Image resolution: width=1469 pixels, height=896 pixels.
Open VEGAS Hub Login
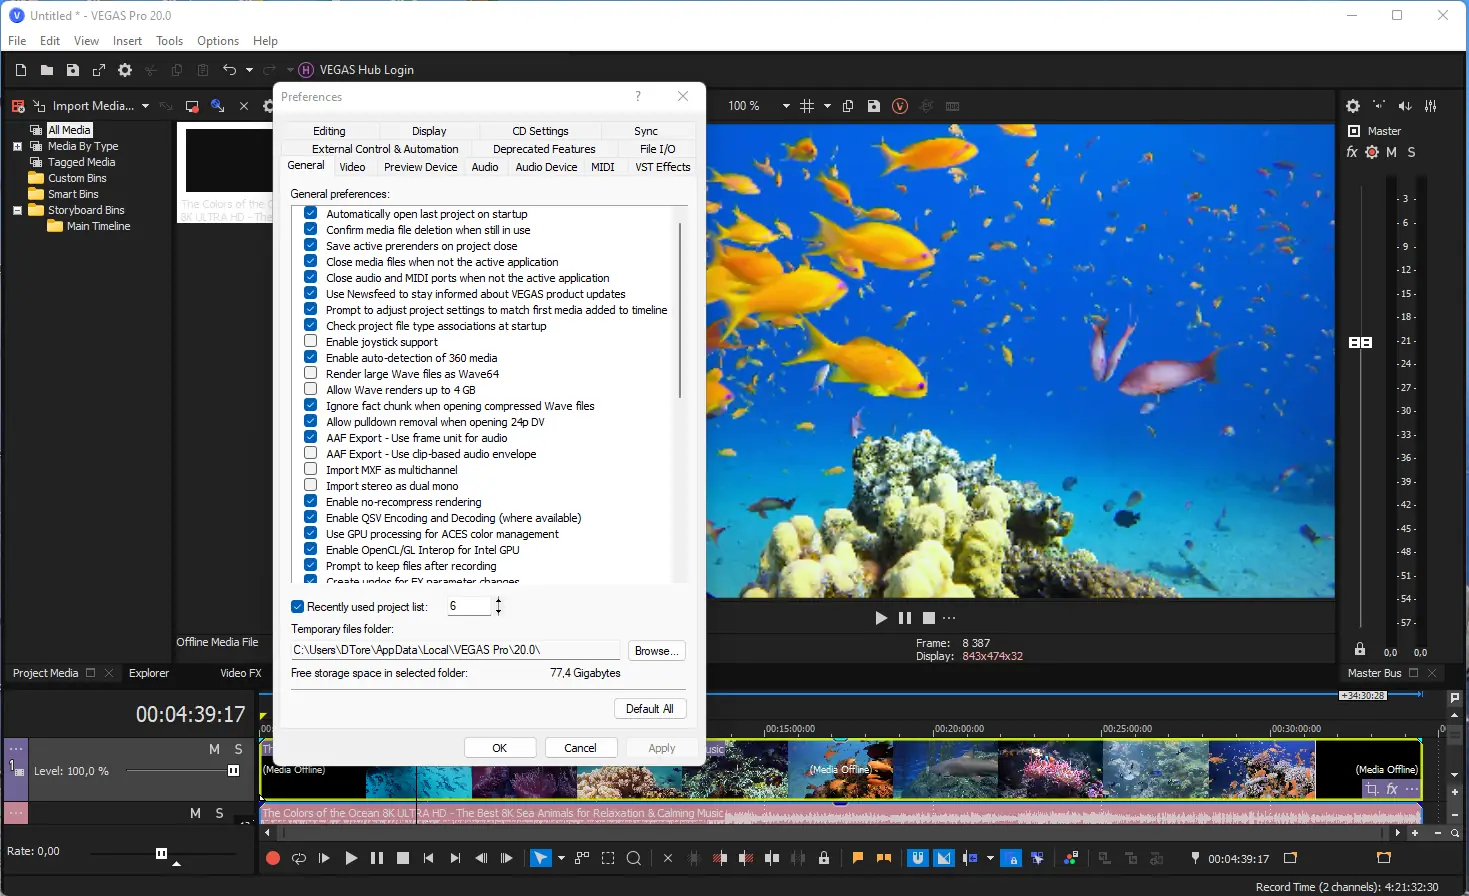point(357,70)
